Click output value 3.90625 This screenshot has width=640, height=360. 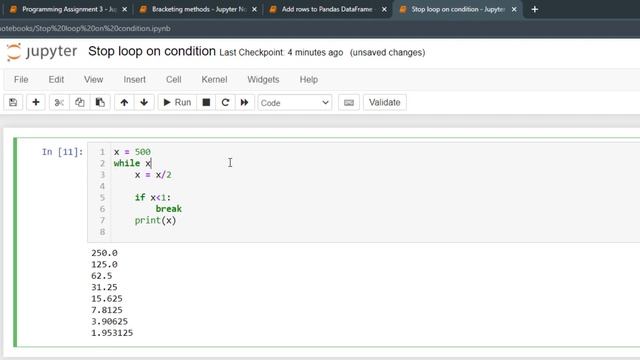click(109, 322)
